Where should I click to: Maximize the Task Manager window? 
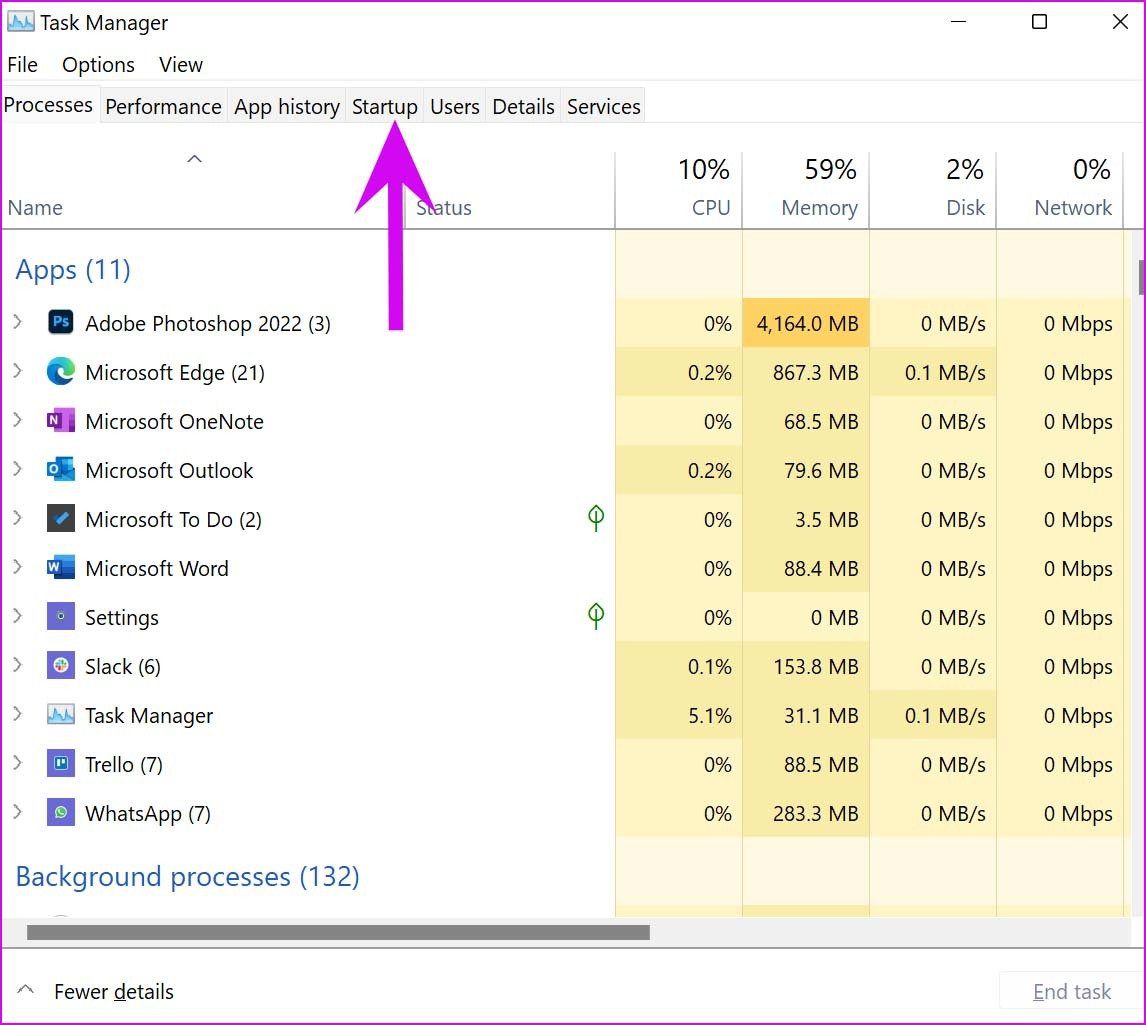point(1039,22)
